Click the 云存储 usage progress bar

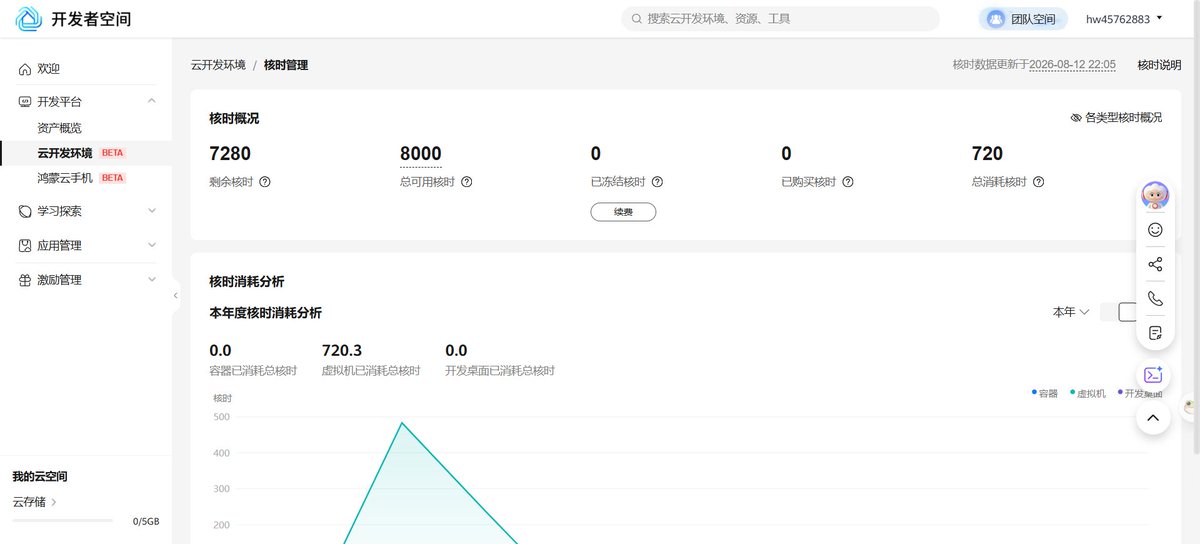[x=62, y=521]
